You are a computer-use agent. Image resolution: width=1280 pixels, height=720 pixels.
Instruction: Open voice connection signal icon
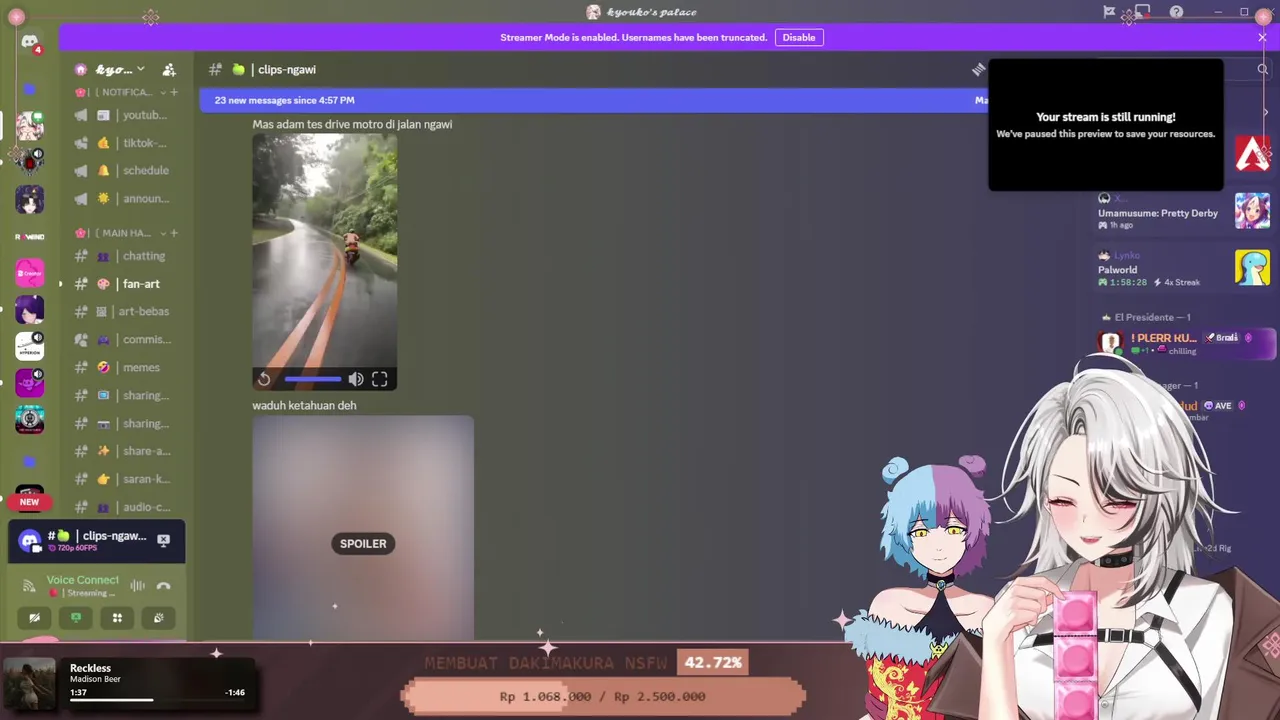click(29, 586)
